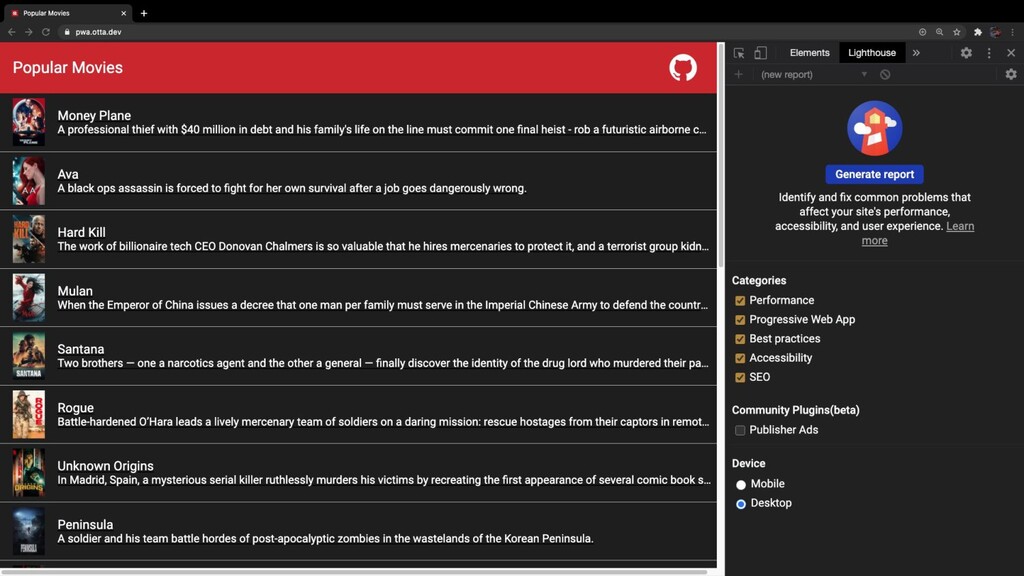The height and width of the screenshot is (576, 1024).
Task: Click the Lighthouse lighthouse logo
Action: [874, 128]
